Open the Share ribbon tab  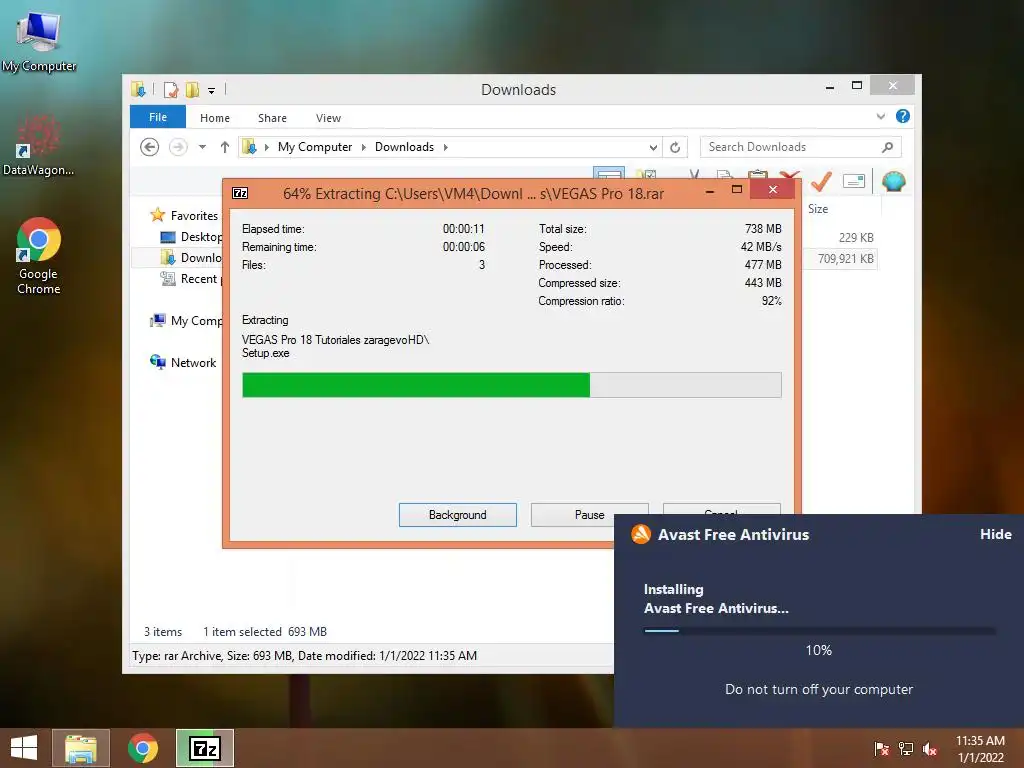272,118
